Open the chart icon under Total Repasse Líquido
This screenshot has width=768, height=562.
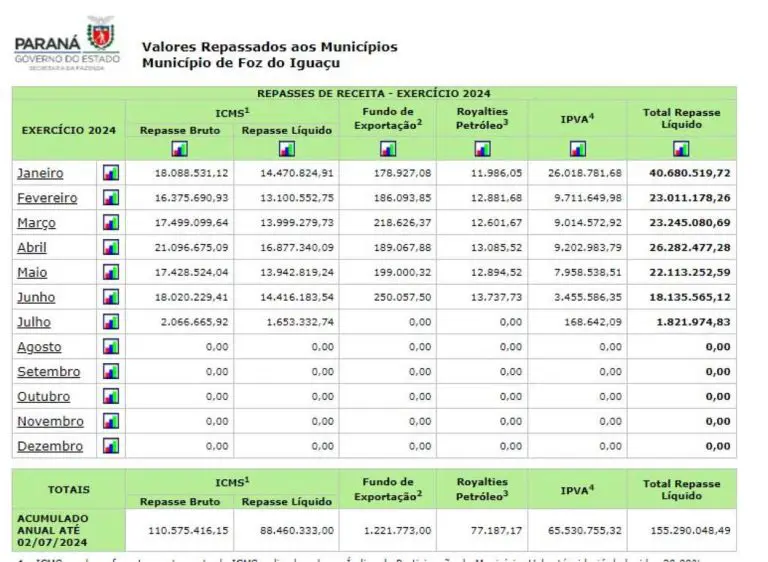coord(681,149)
